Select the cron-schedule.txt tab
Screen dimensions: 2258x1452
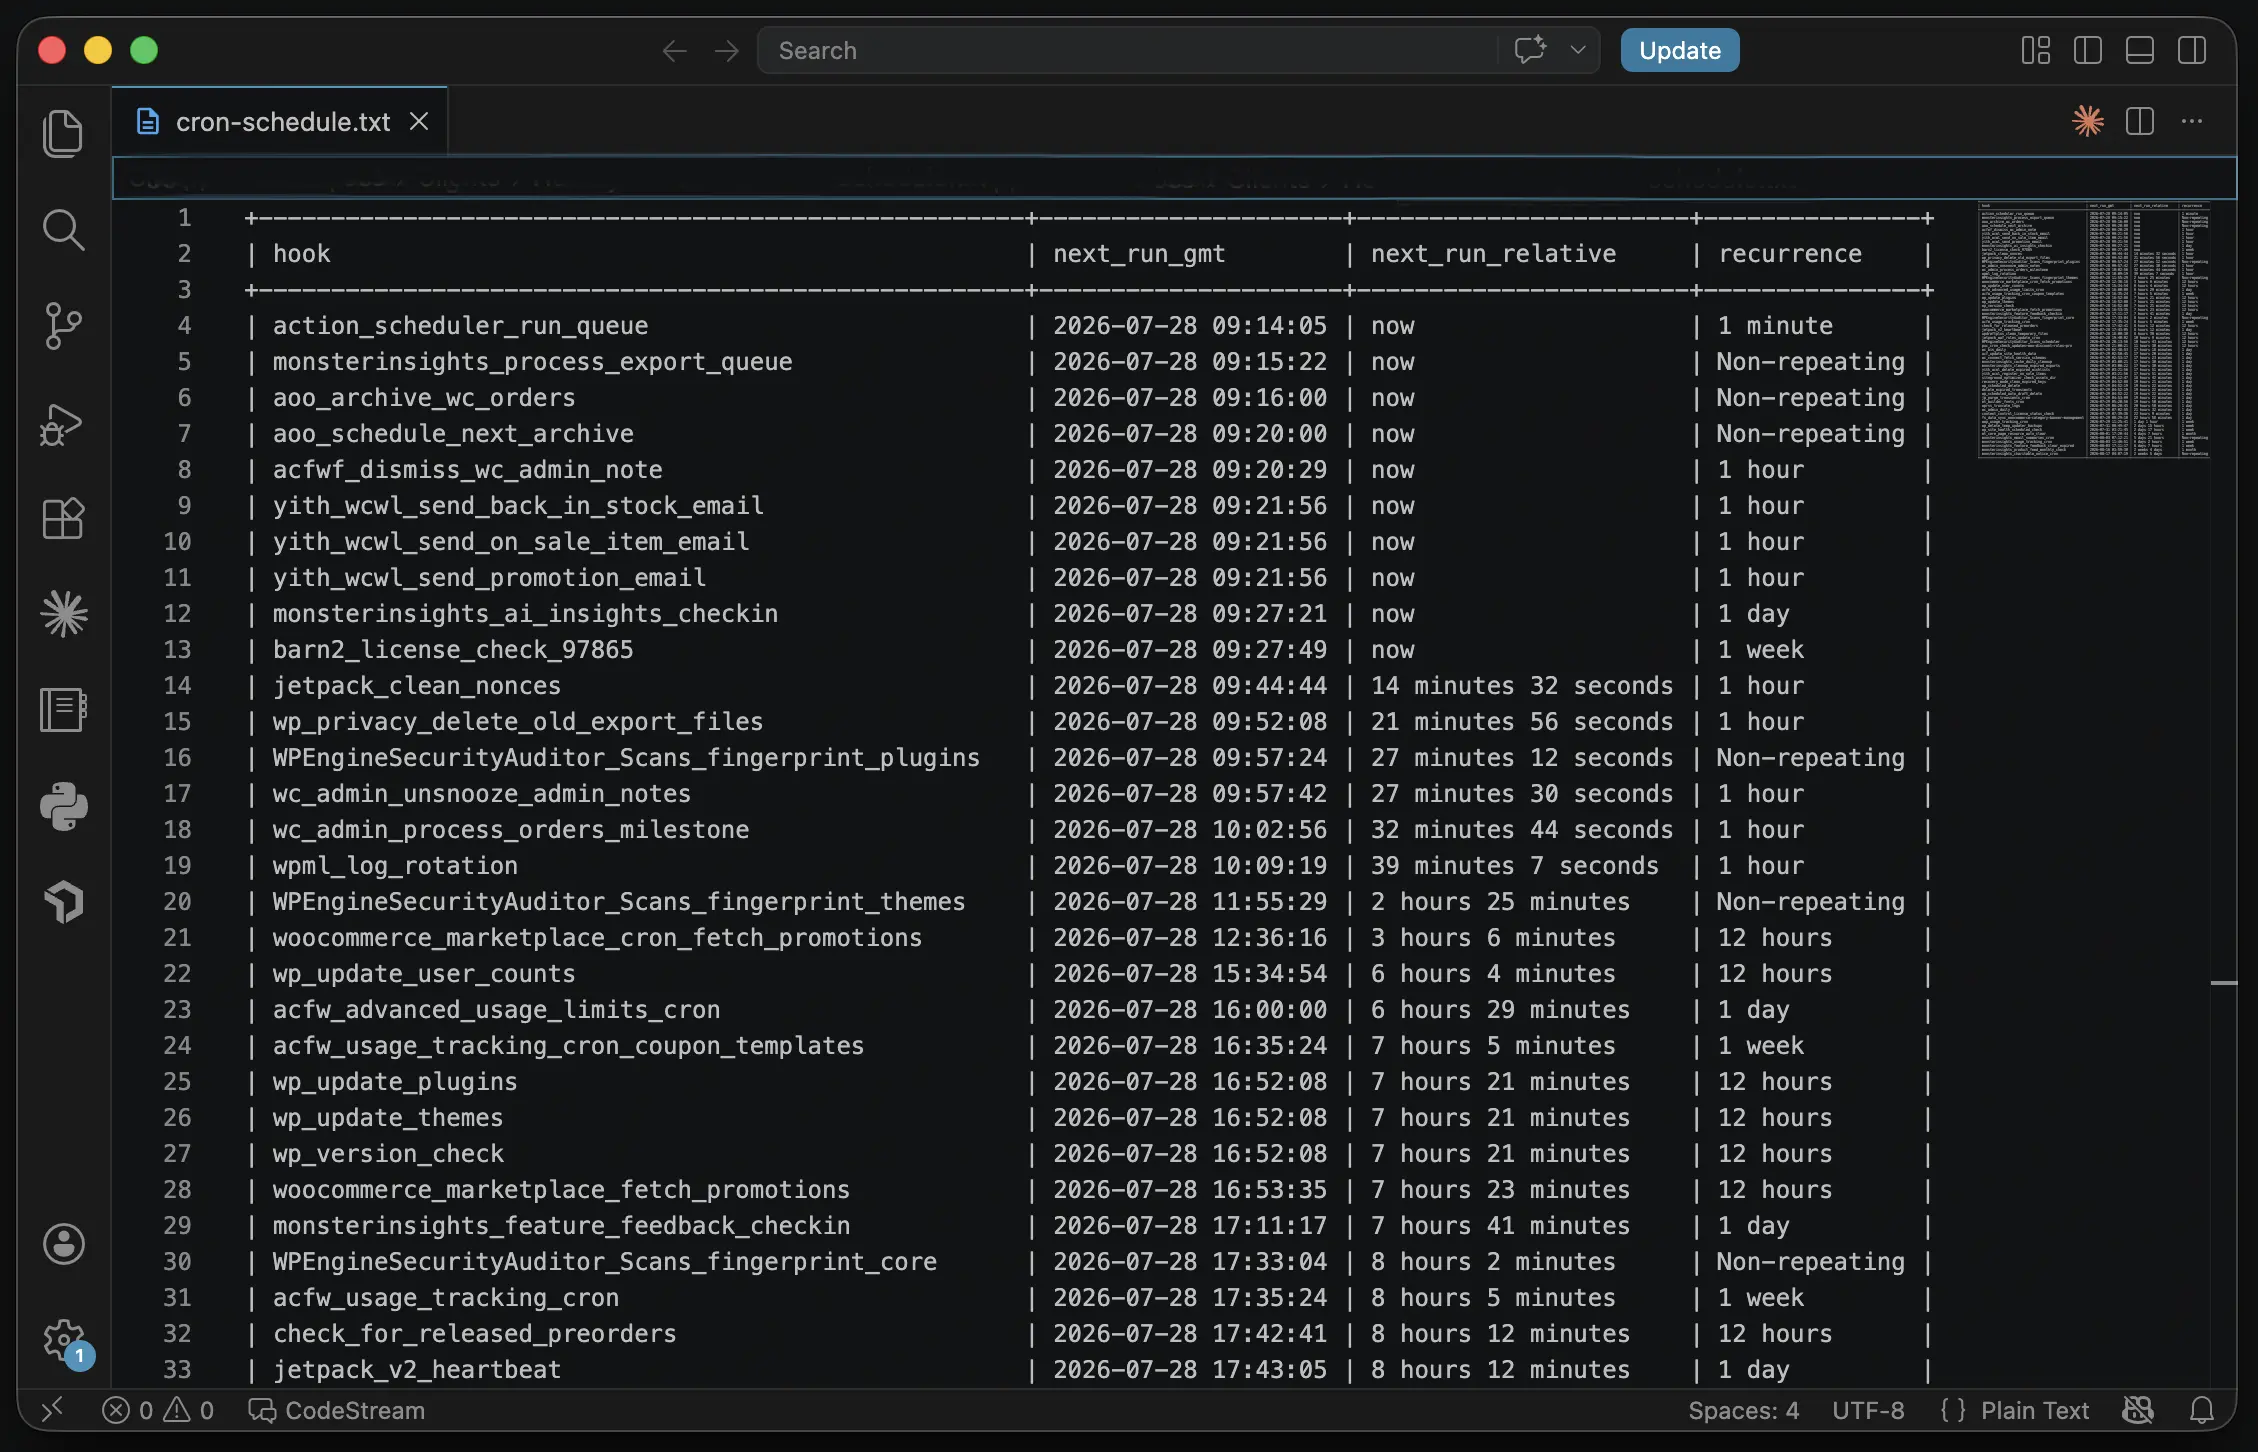281,122
